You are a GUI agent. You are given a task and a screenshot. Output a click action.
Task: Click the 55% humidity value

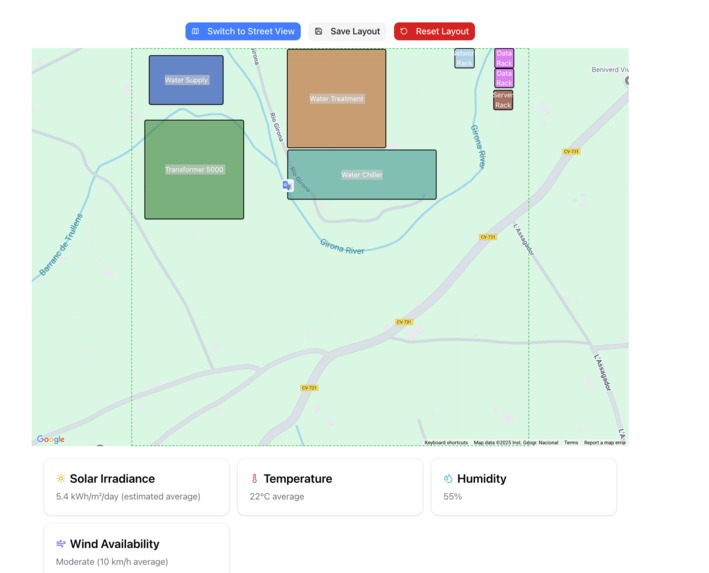coord(453,497)
